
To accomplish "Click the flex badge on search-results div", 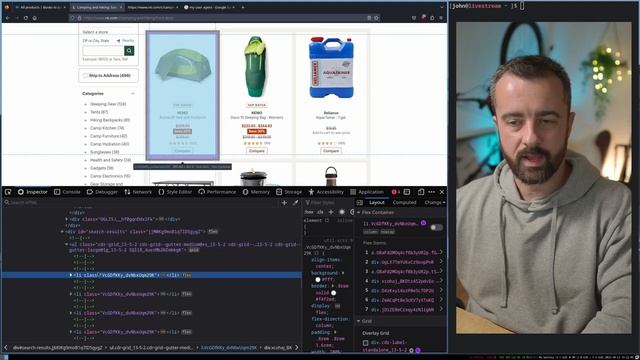I will 213,231.
